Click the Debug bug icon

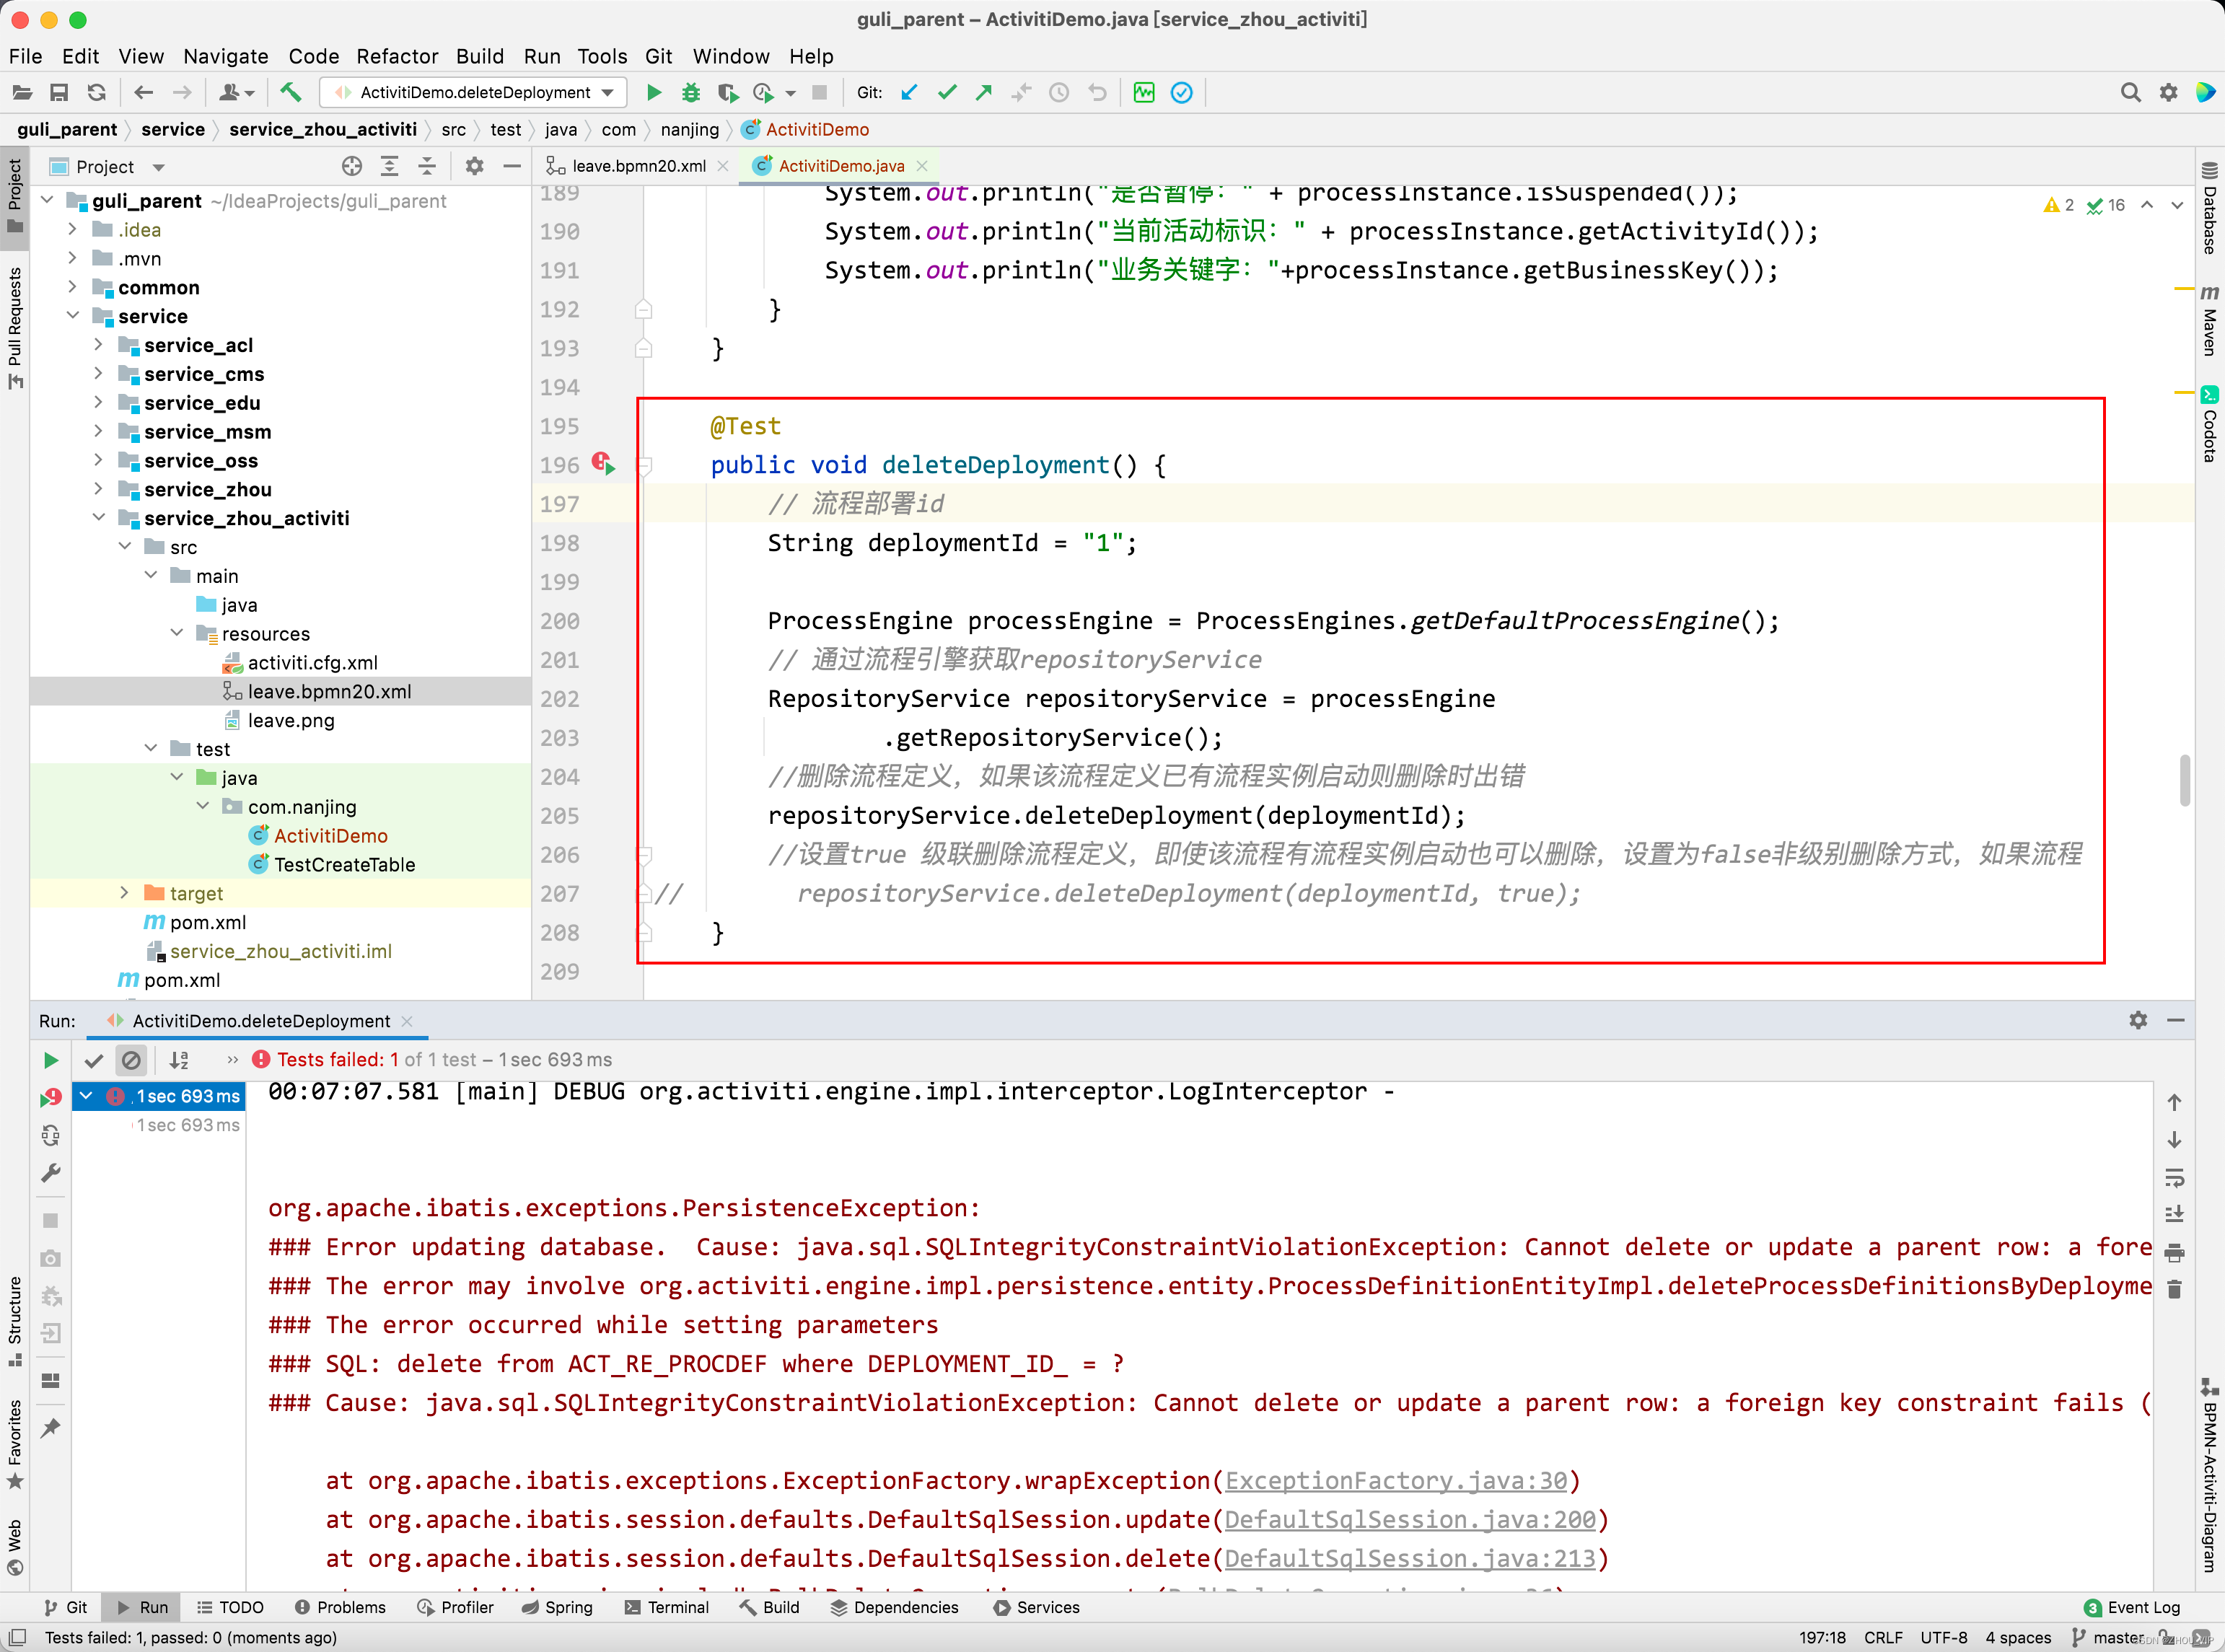pyautogui.click(x=691, y=92)
